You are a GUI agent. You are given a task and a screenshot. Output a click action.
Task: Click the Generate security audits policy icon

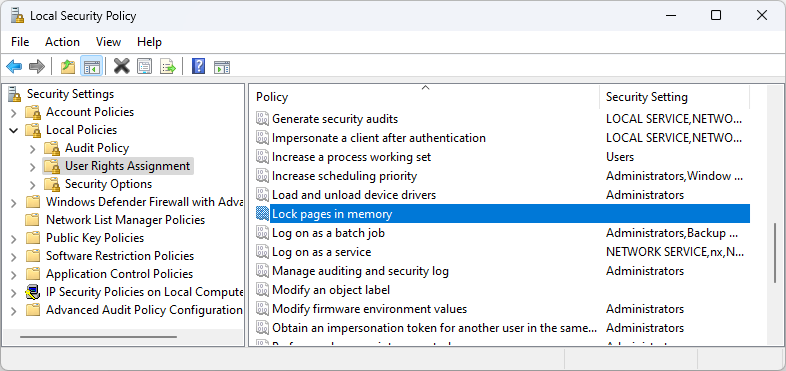click(x=263, y=119)
